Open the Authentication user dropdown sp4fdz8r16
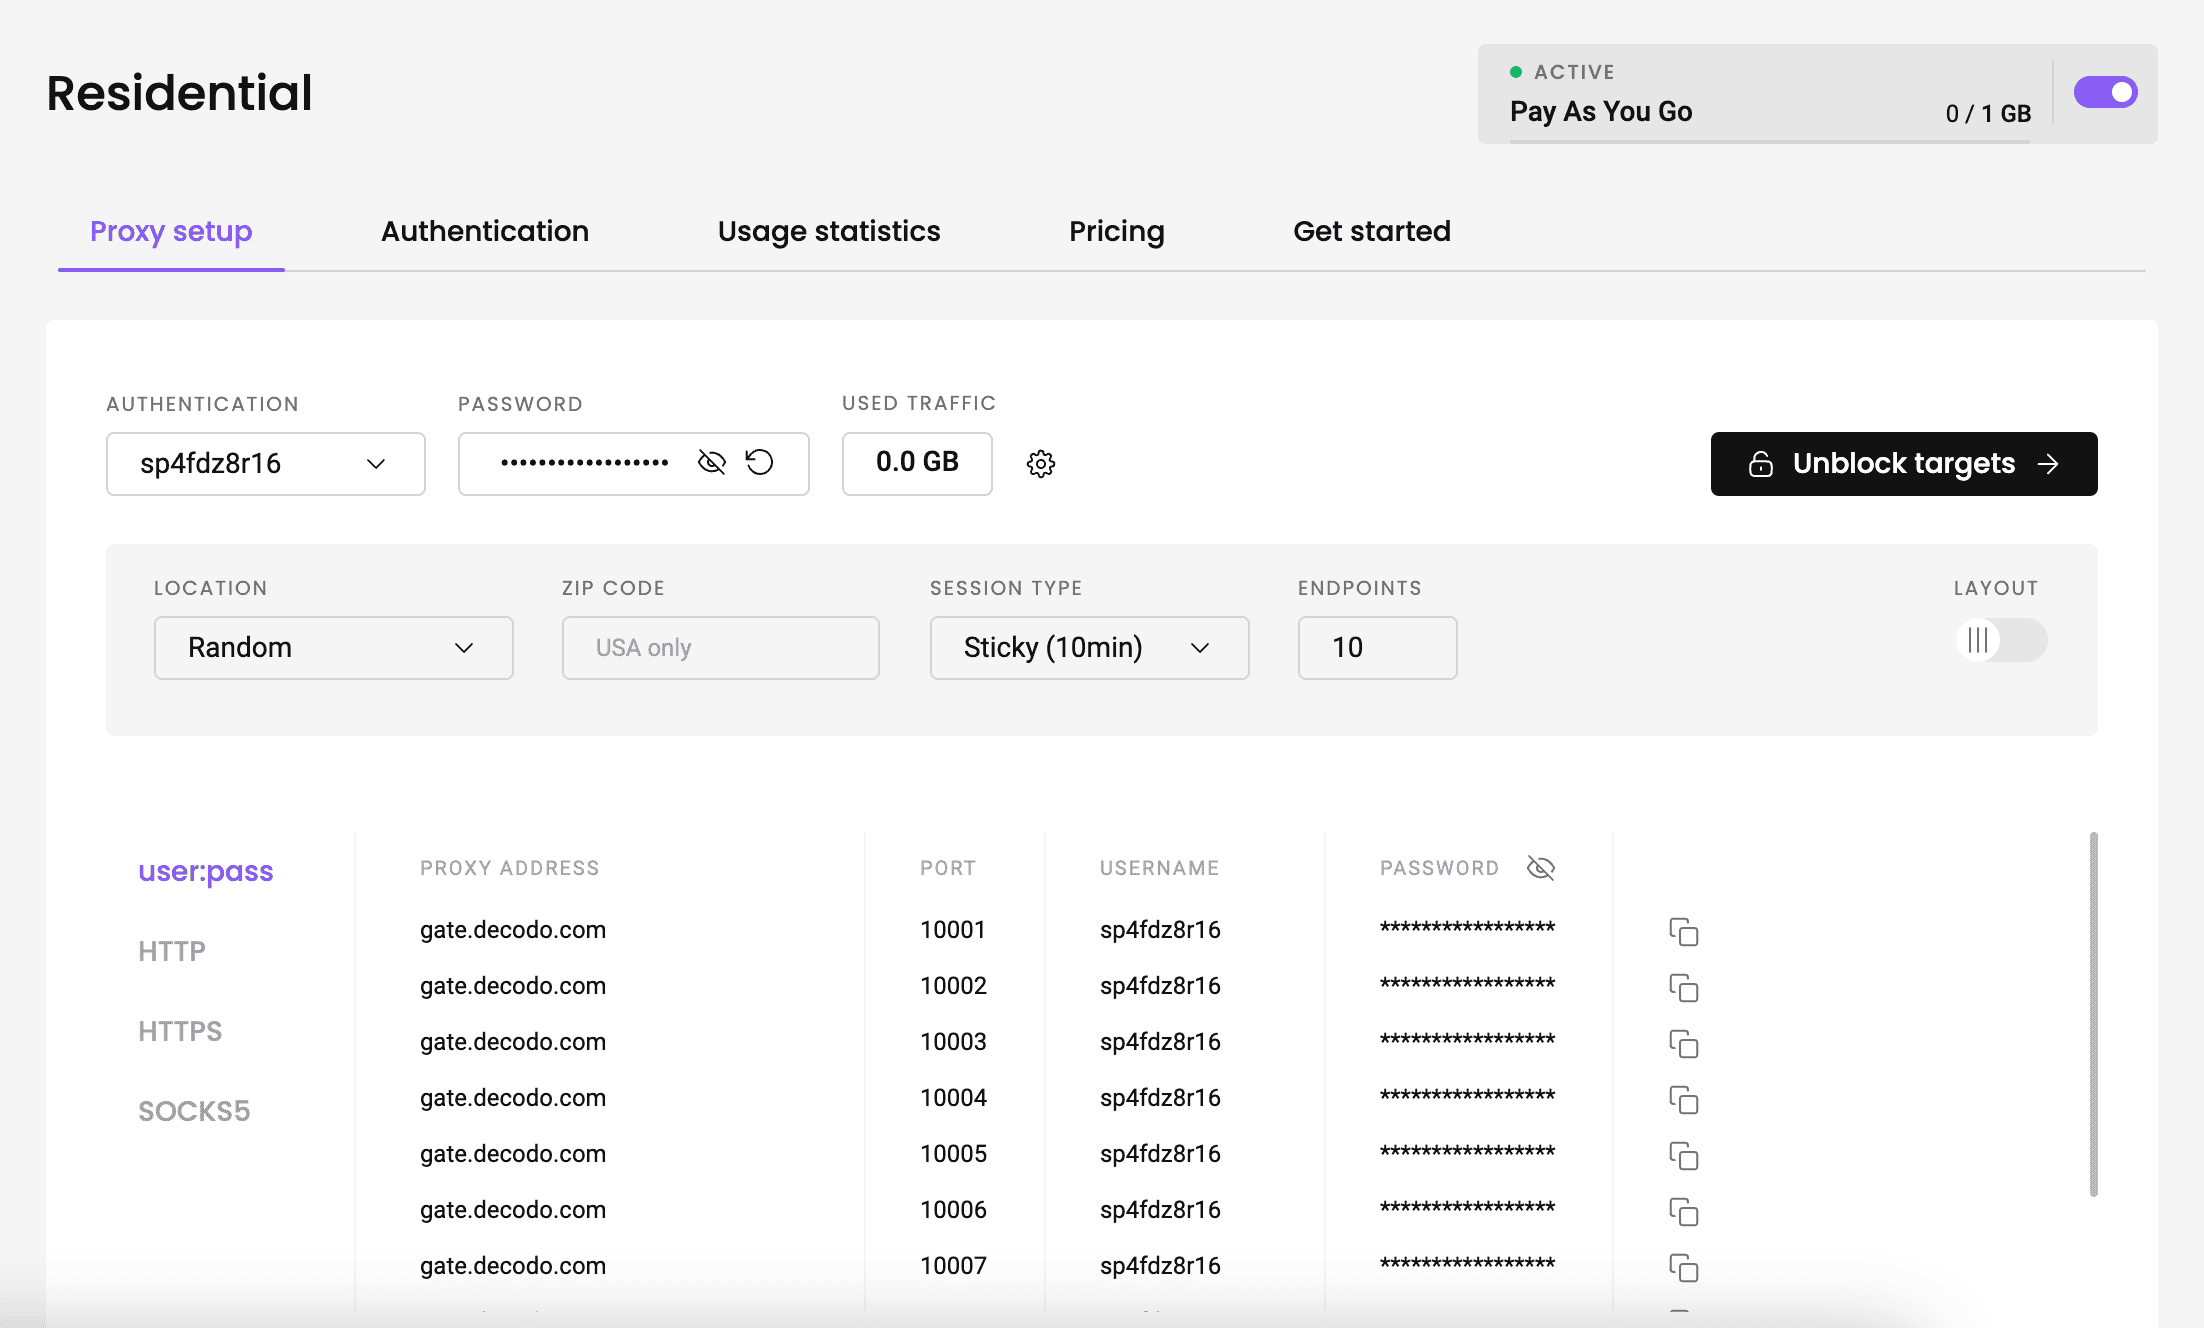 [266, 464]
